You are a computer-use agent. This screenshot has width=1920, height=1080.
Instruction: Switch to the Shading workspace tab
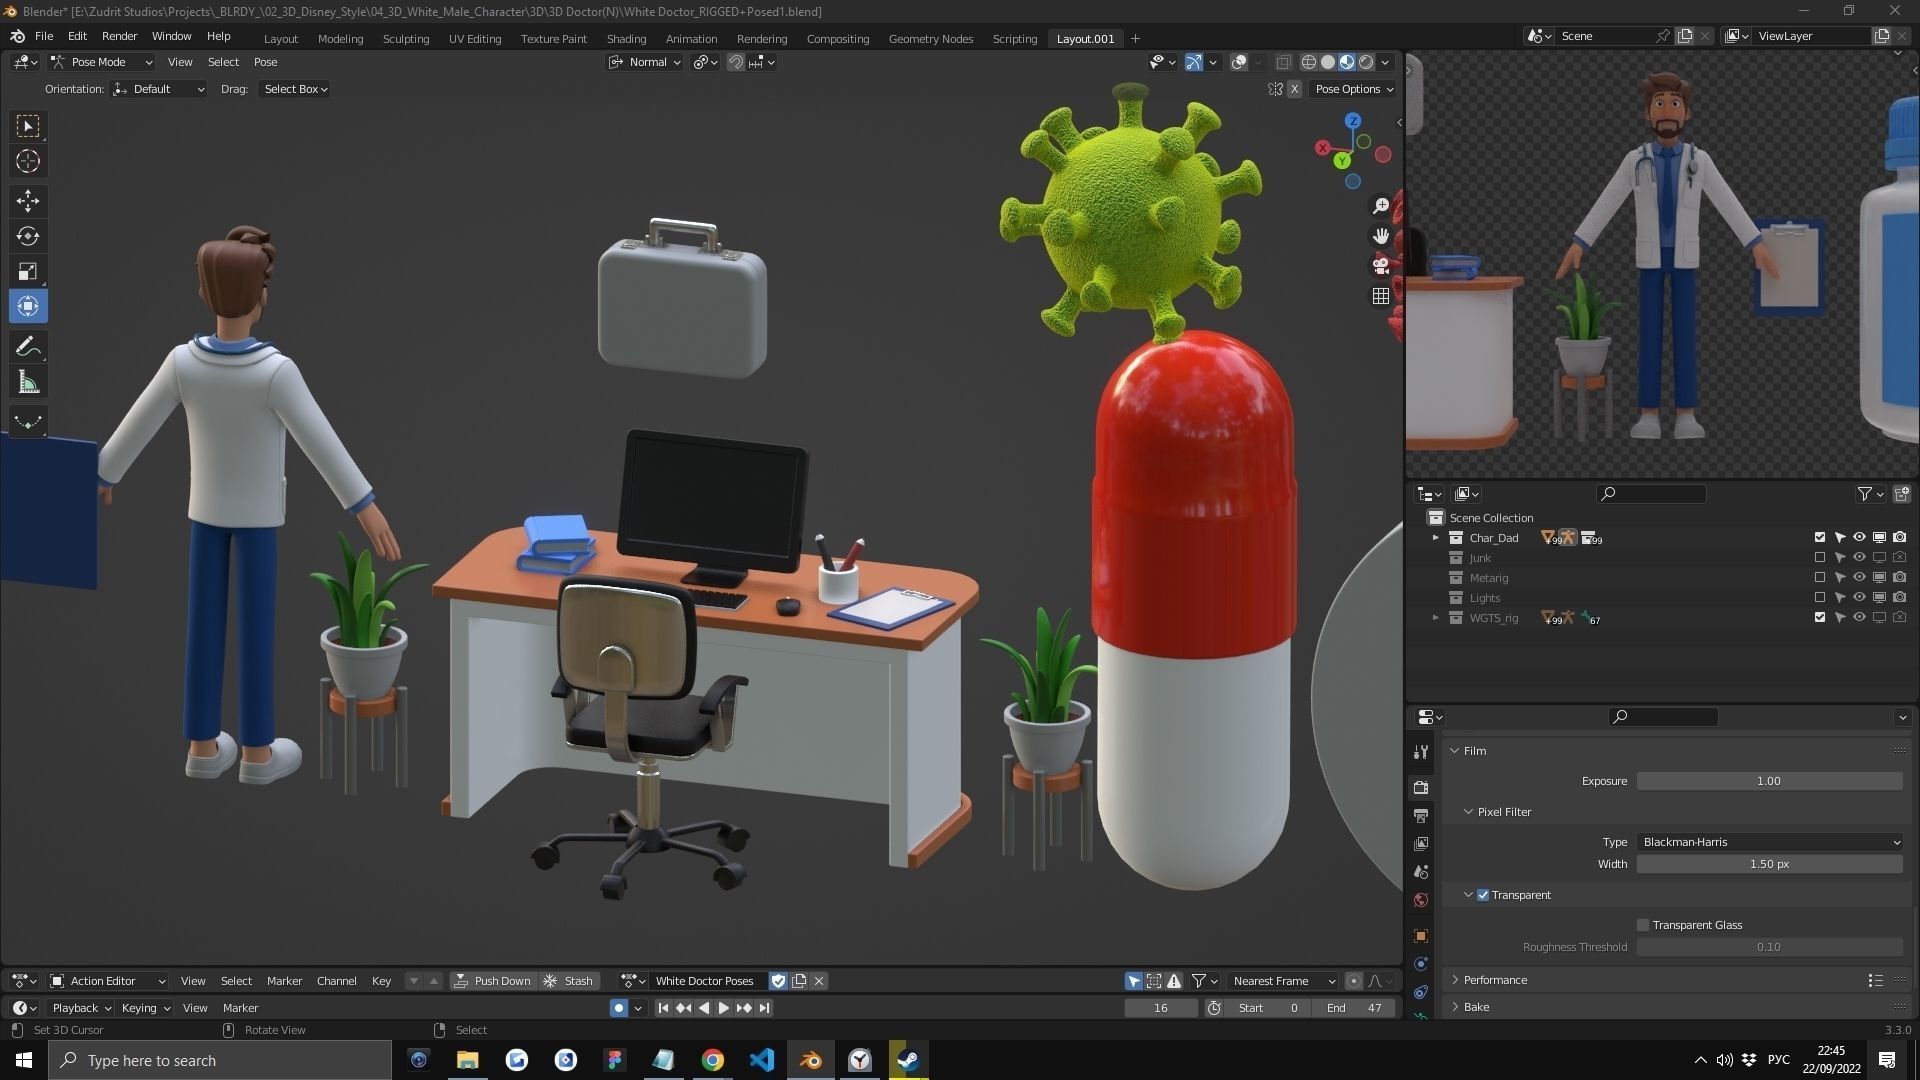(x=626, y=38)
